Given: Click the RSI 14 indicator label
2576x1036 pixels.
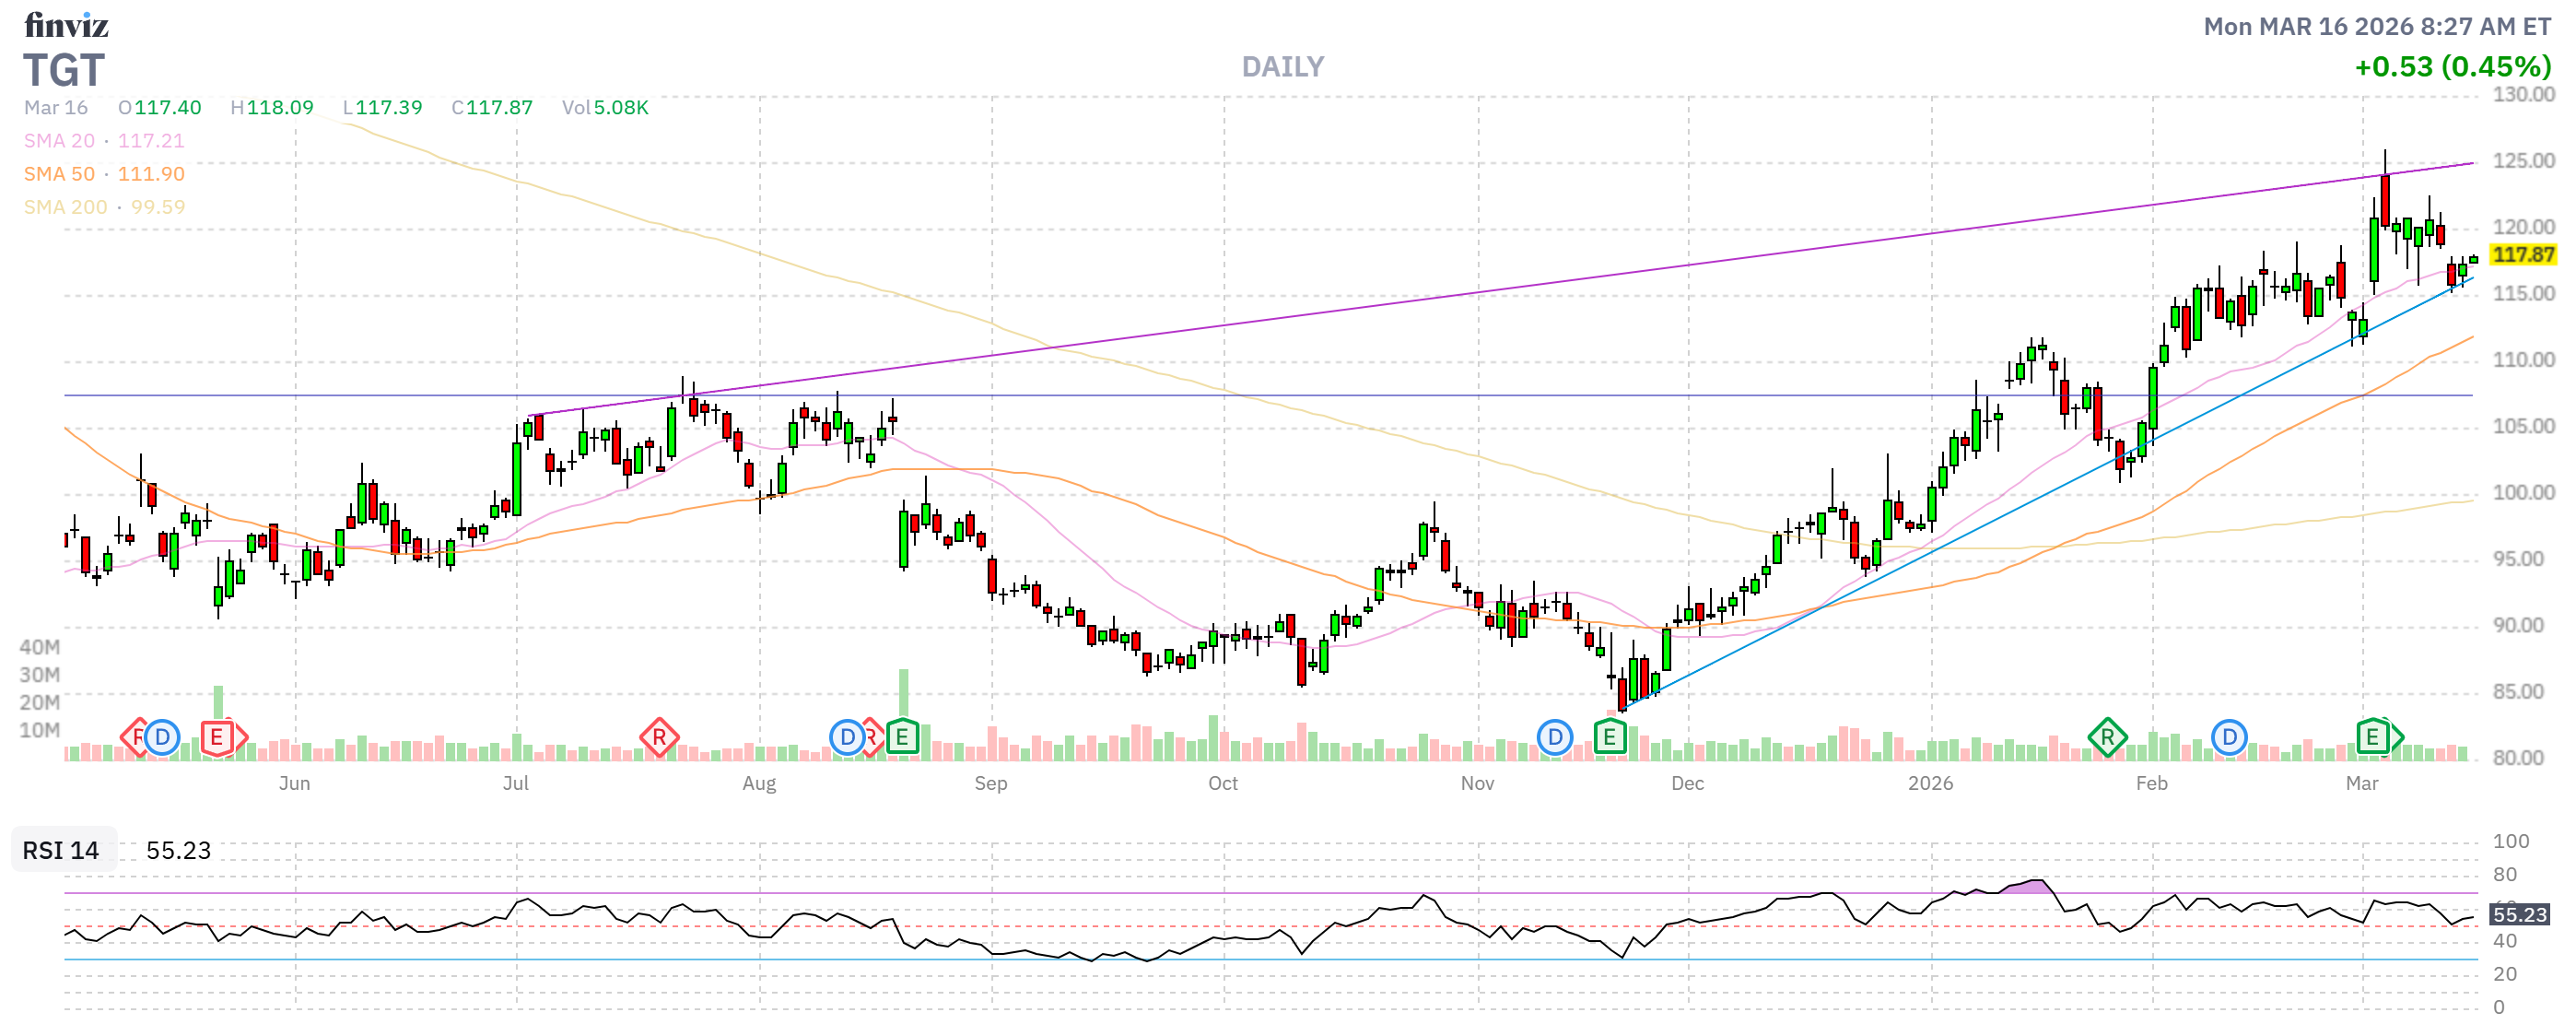Looking at the screenshot, I should (61, 850).
